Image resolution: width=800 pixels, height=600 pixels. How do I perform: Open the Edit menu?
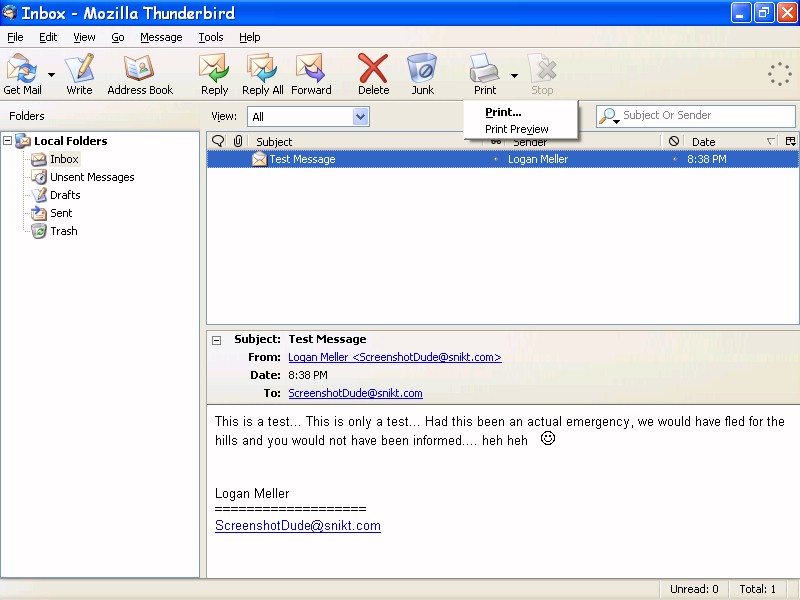click(x=48, y=37)
